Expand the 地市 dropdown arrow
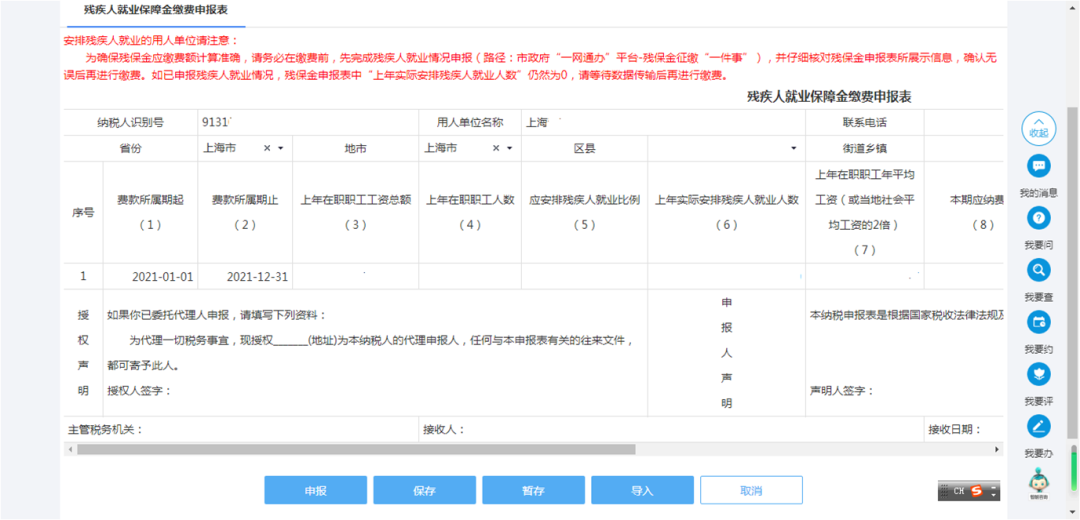1080x520 pixels. pyautogui.click(x=509, y=148)
